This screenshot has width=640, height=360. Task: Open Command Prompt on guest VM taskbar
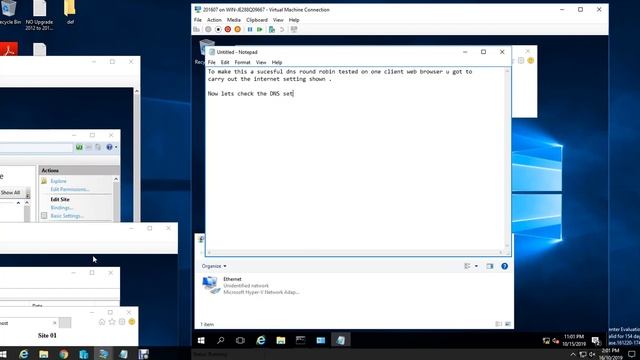(x=300, y=340)
